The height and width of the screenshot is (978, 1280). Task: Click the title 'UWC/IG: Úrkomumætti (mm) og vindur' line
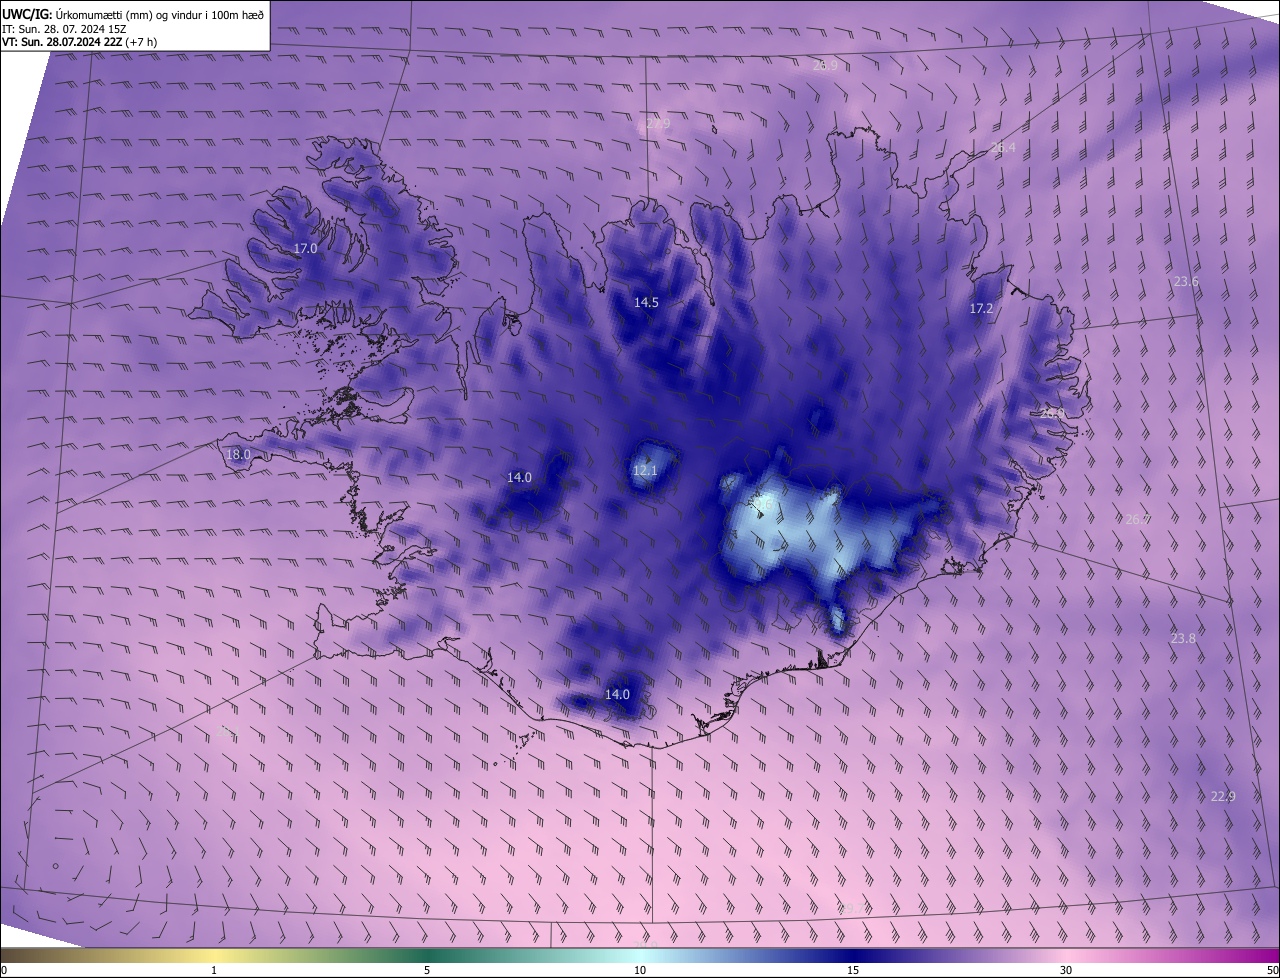coord(134,14)
